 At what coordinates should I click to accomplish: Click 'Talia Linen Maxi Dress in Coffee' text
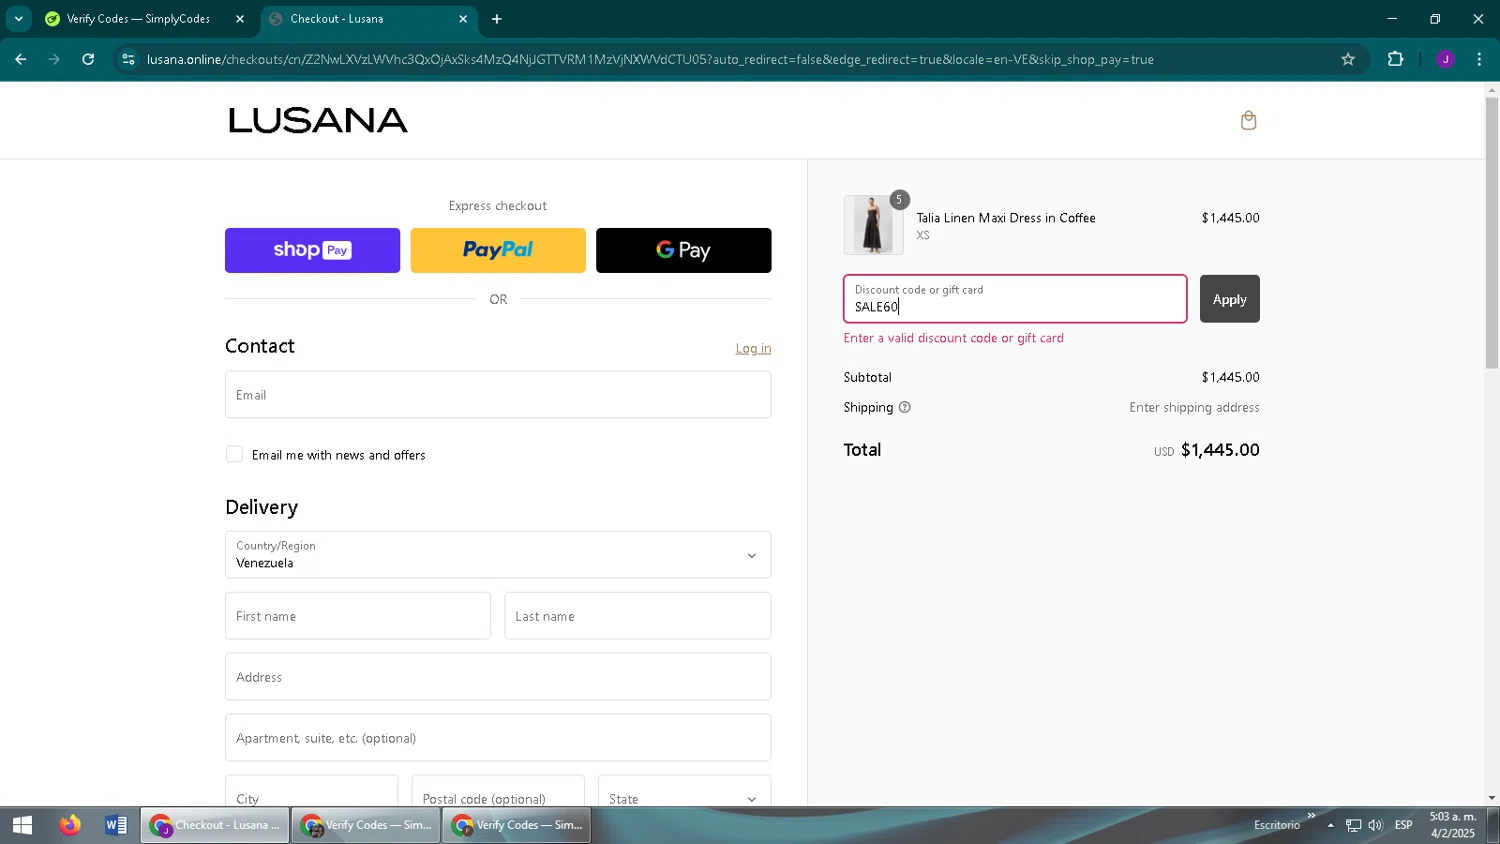1006,218
